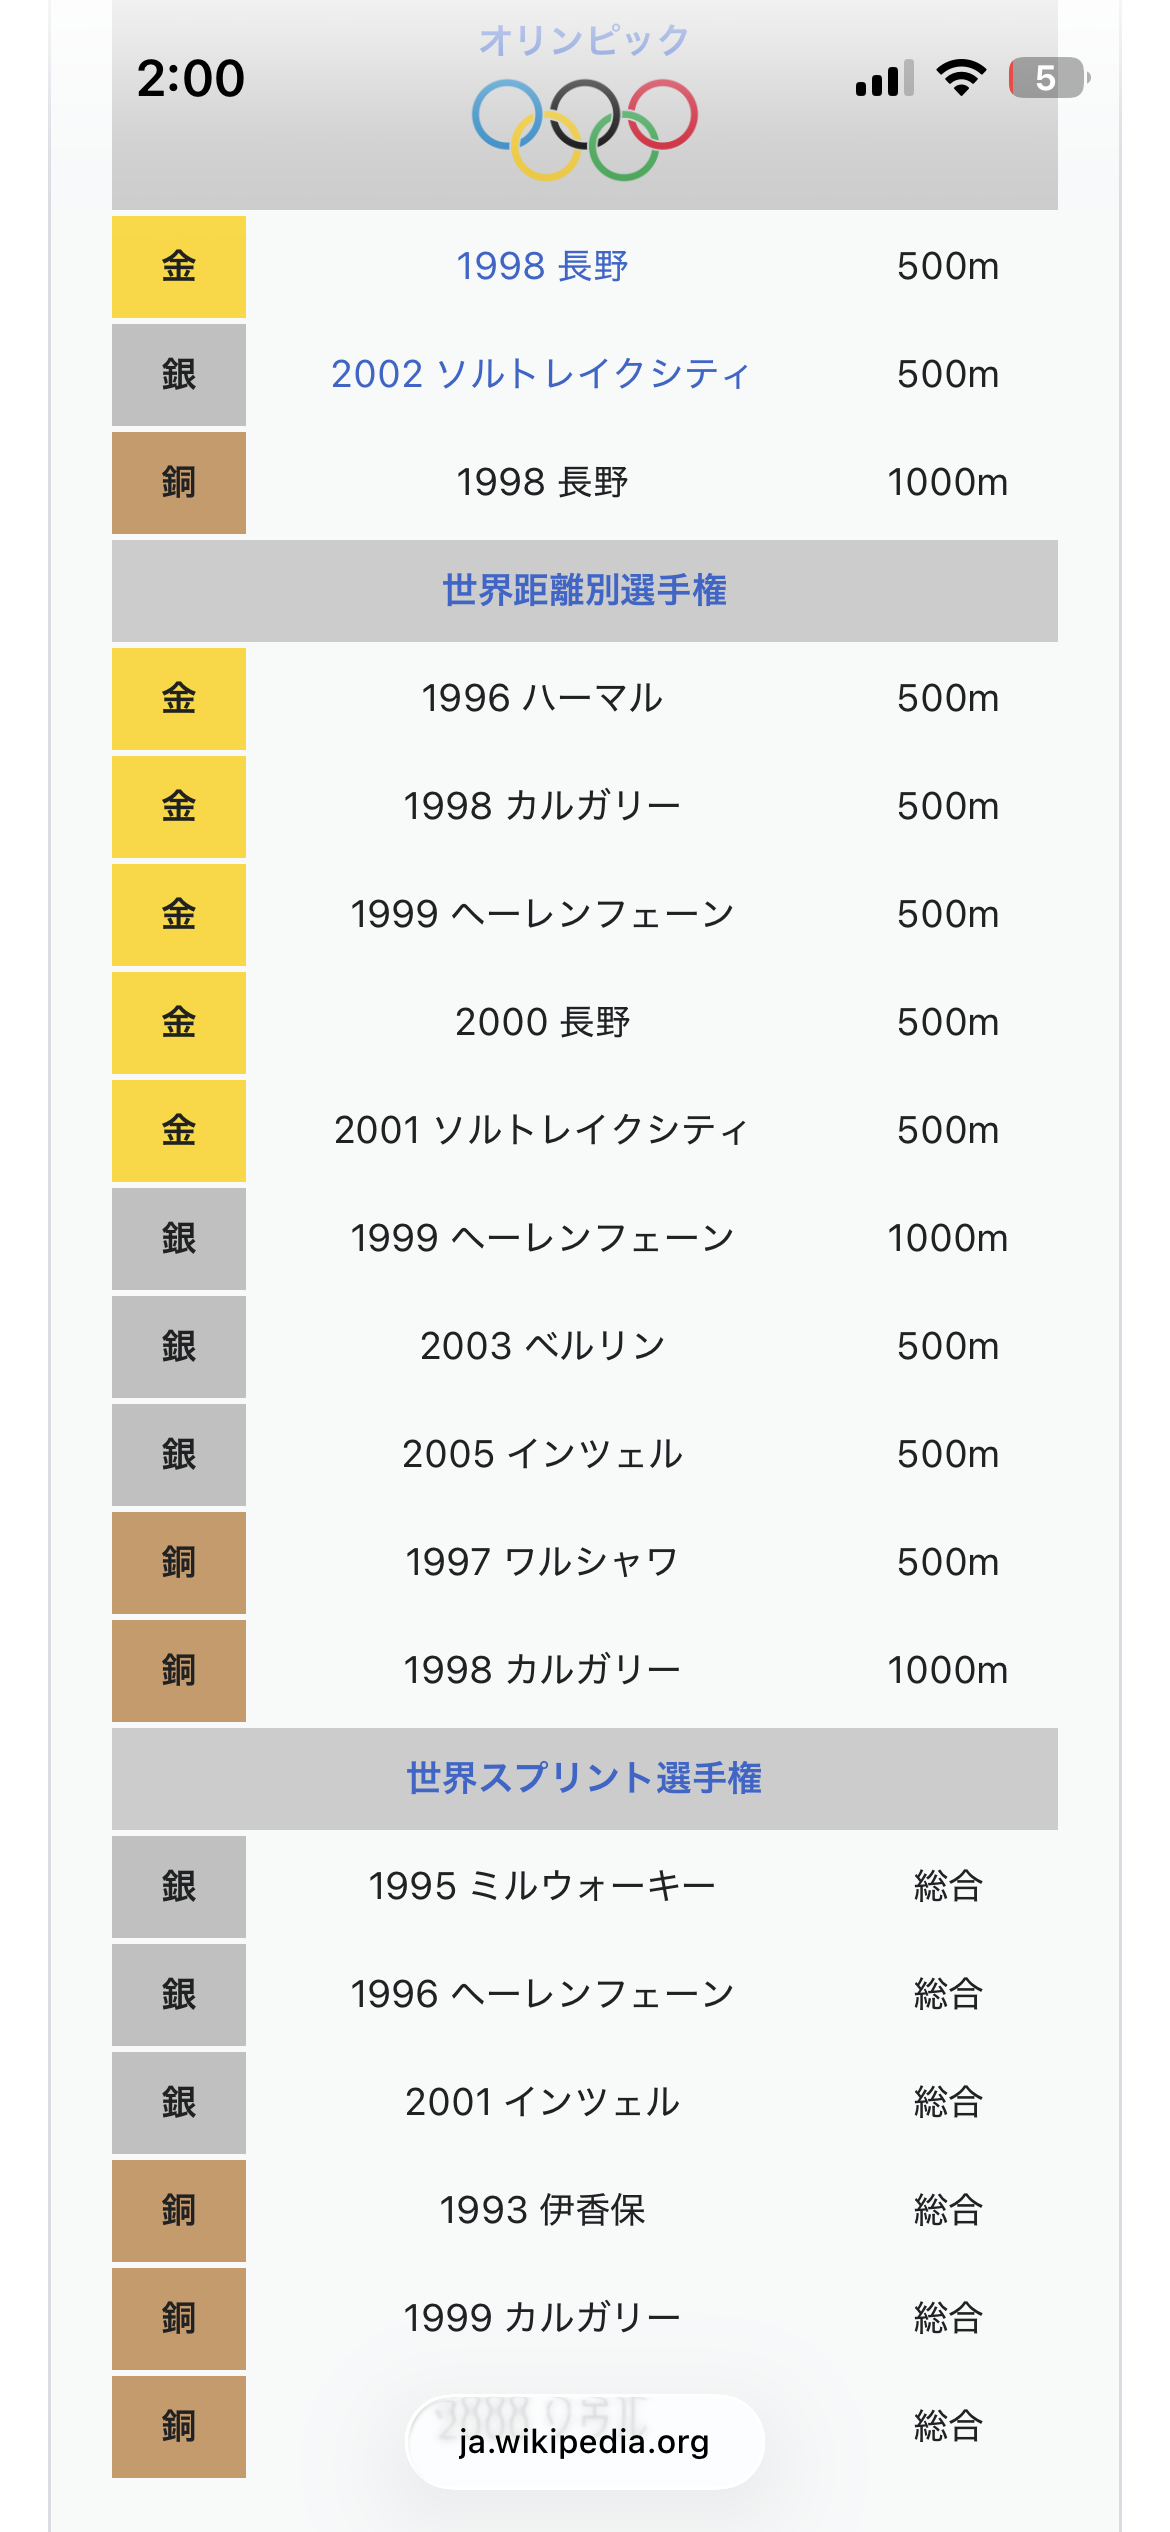Open the 2002 ソルトレイクシティ link
The image size is (1170, 2532).
(x=541, y=374)
